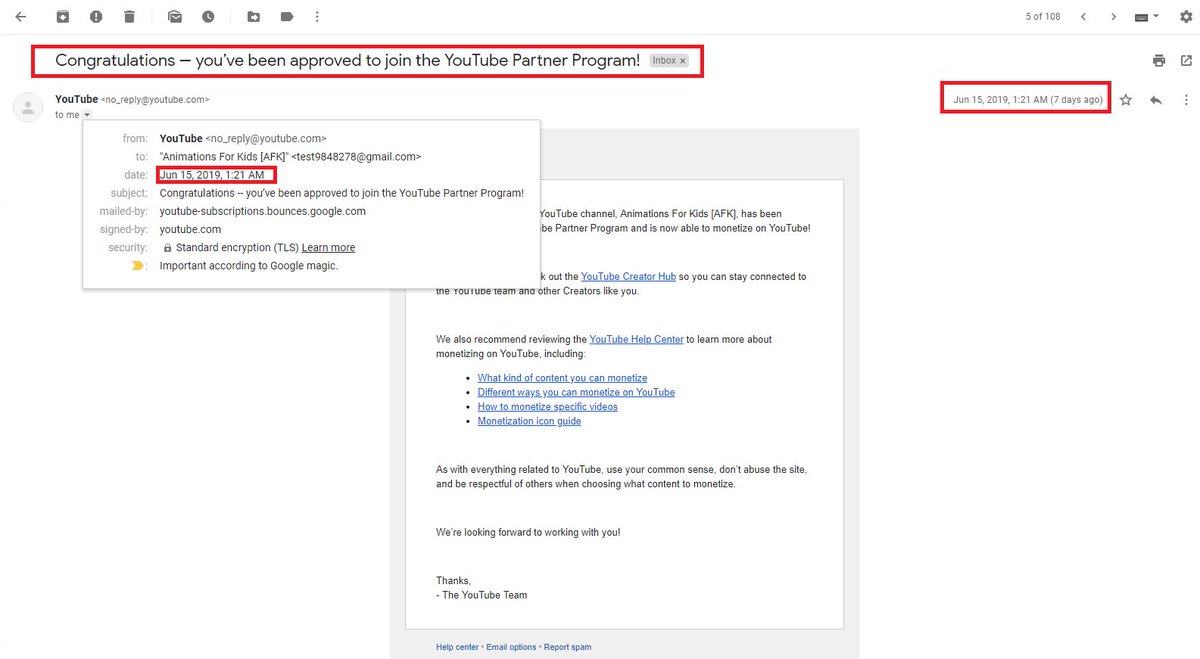This screenshot has height=659, width=1200.
Task: Select the email subject heading
Action: (x=347, y=61)
